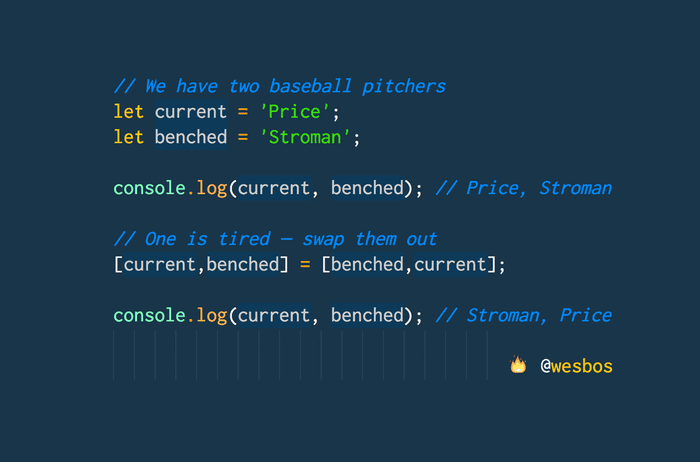The height and width of the screenshot is (462, 700).
Task: Click the 'One is tired' comment line
Action: [x=275, y=239]
